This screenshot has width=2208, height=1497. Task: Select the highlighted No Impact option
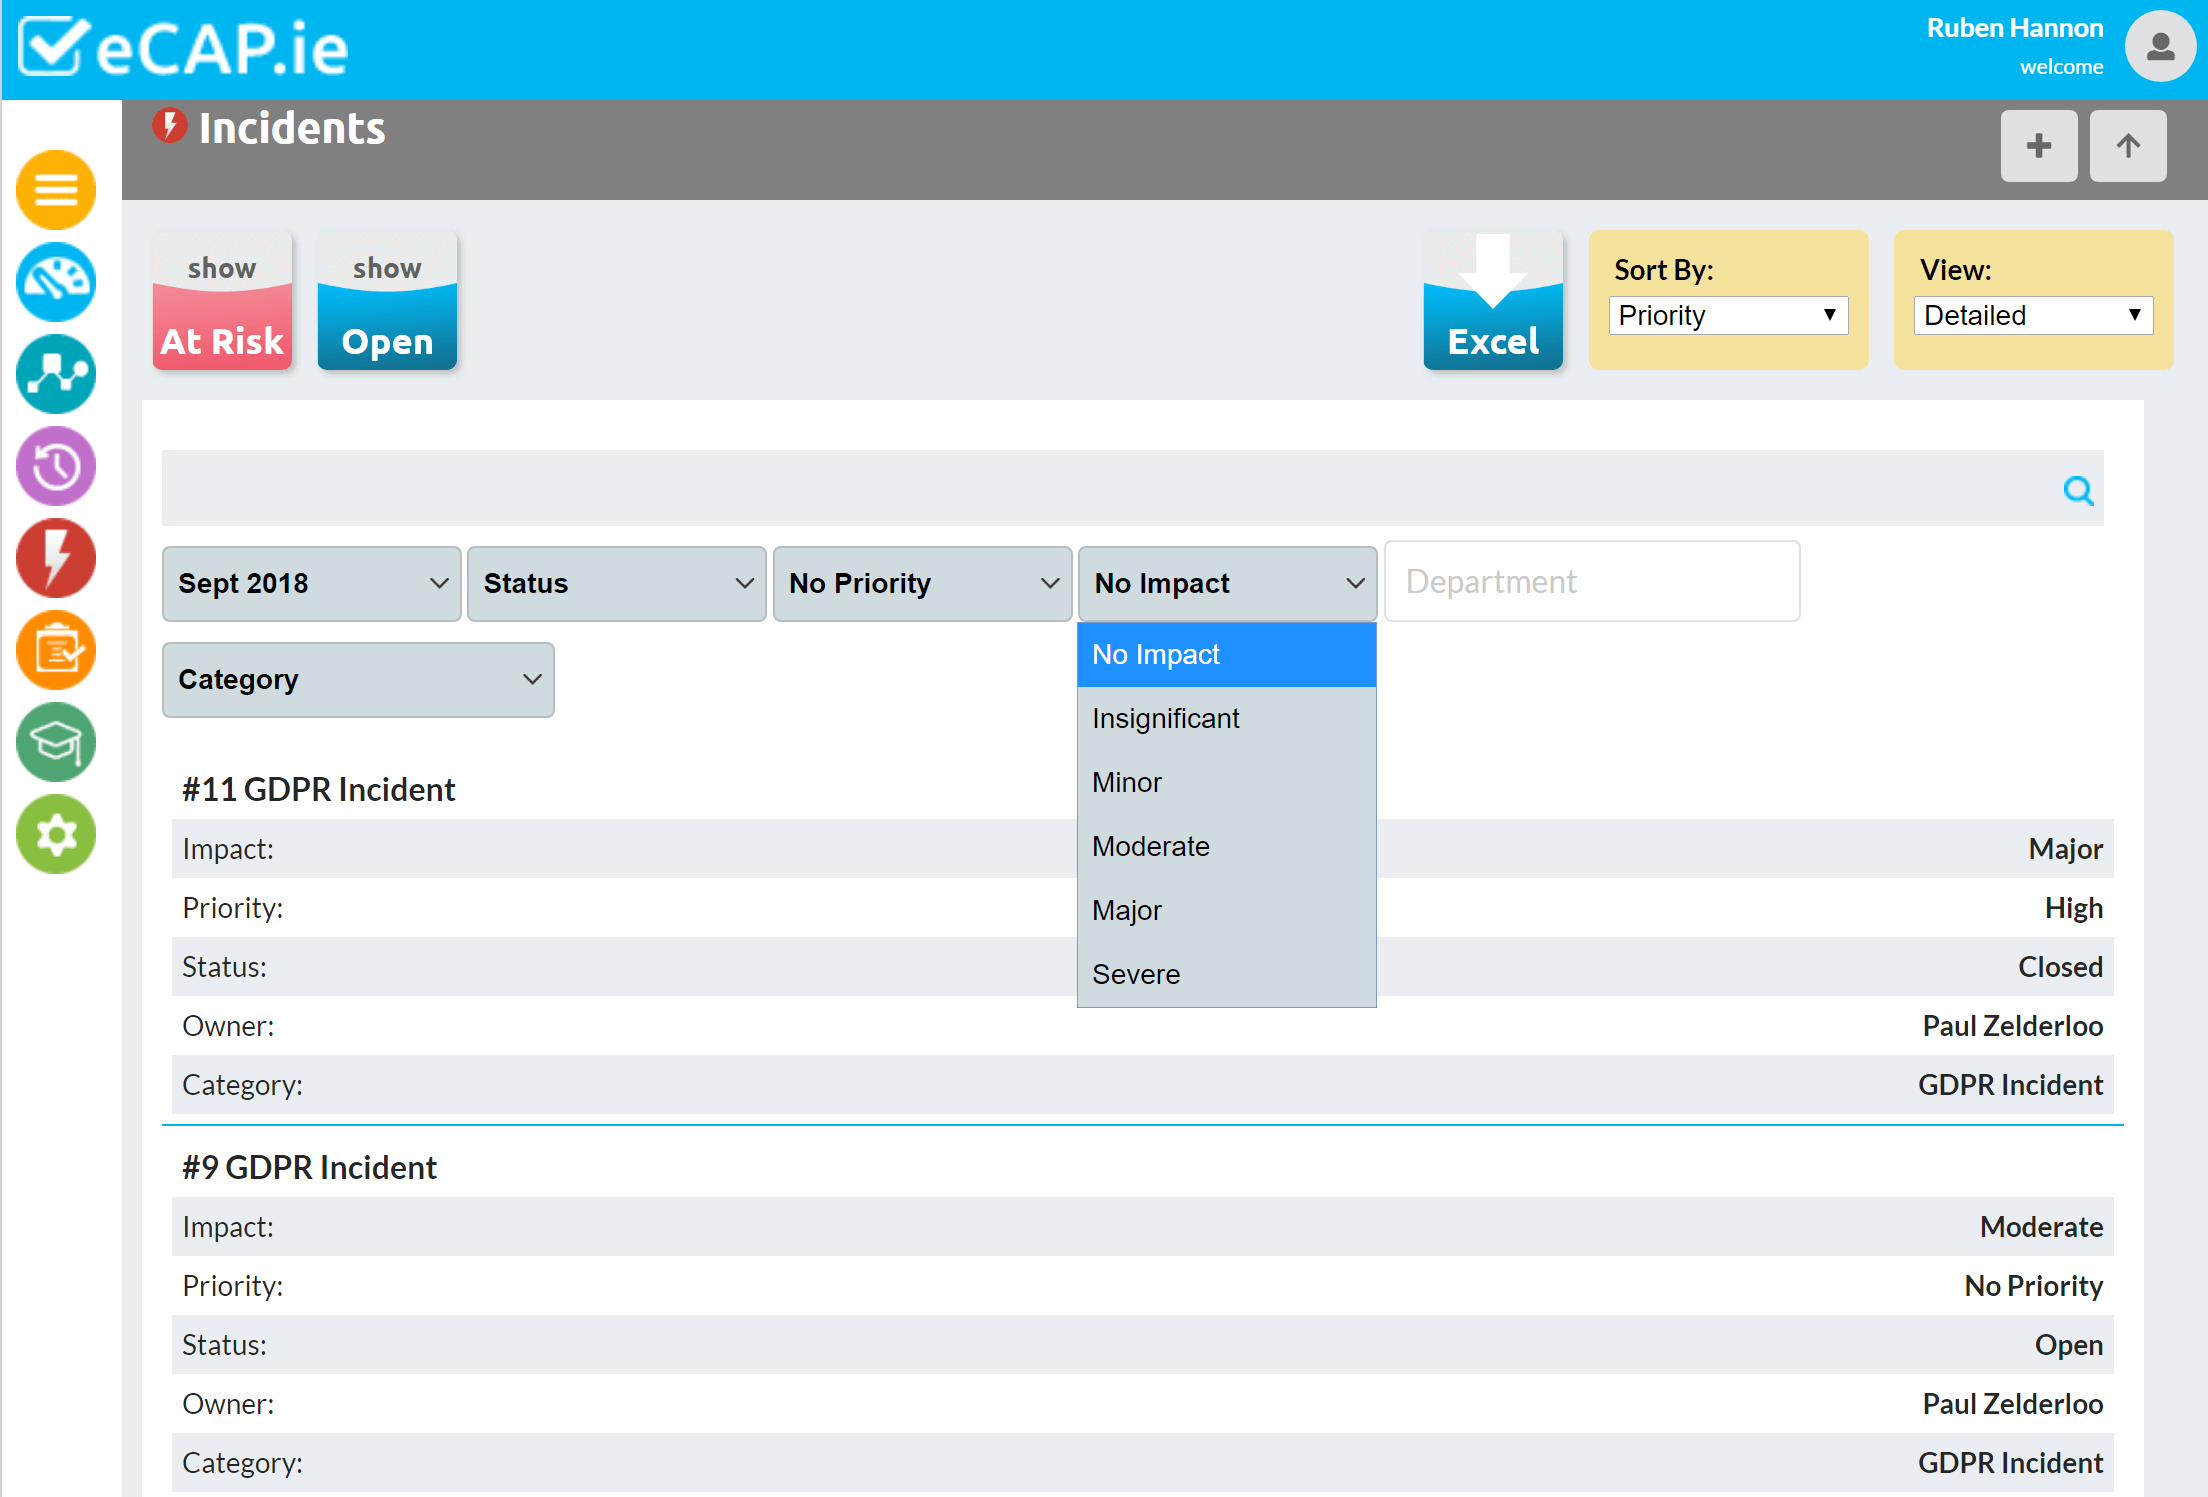click(1227, 655)
